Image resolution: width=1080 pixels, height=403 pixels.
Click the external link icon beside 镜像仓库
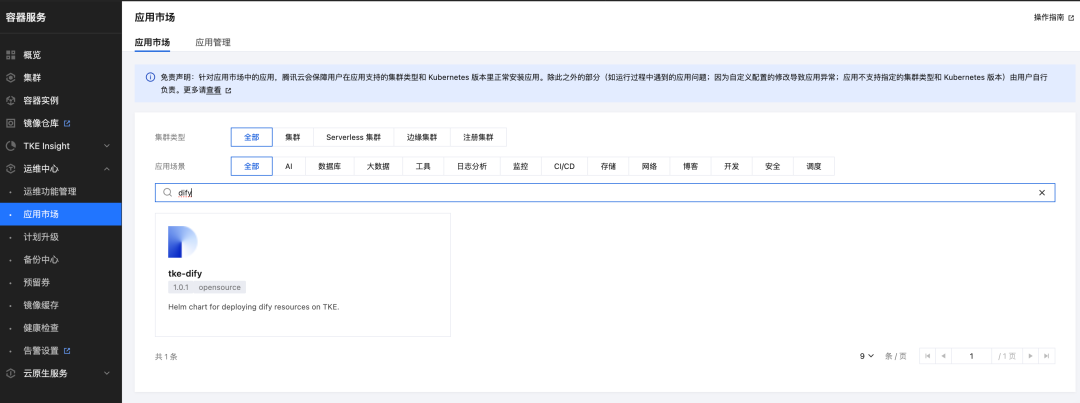(x=67, y=123)
